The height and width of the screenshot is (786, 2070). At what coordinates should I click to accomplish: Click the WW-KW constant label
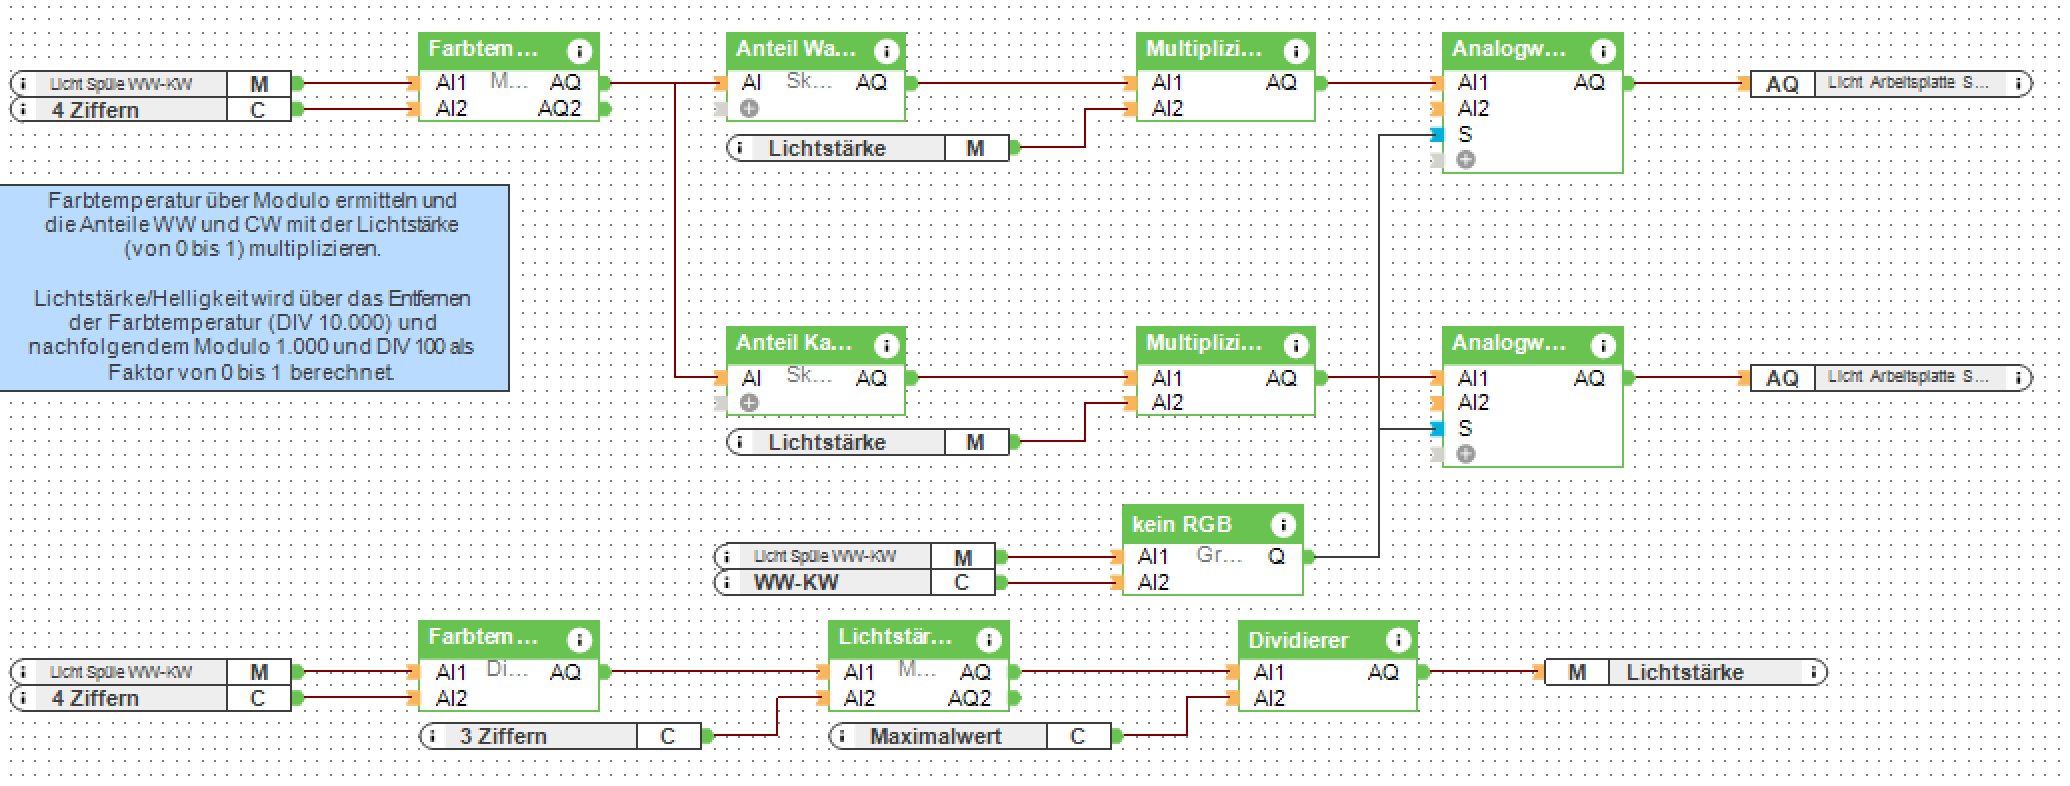tap(796, 583)
